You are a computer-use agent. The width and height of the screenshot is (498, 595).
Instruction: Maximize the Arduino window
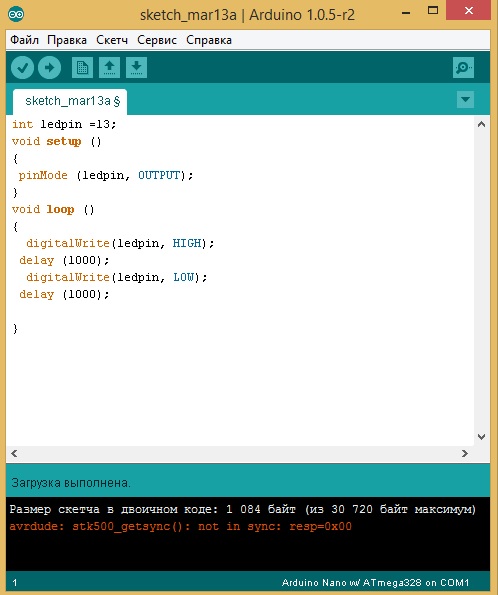pyautogui.click(x=433, y=10)
